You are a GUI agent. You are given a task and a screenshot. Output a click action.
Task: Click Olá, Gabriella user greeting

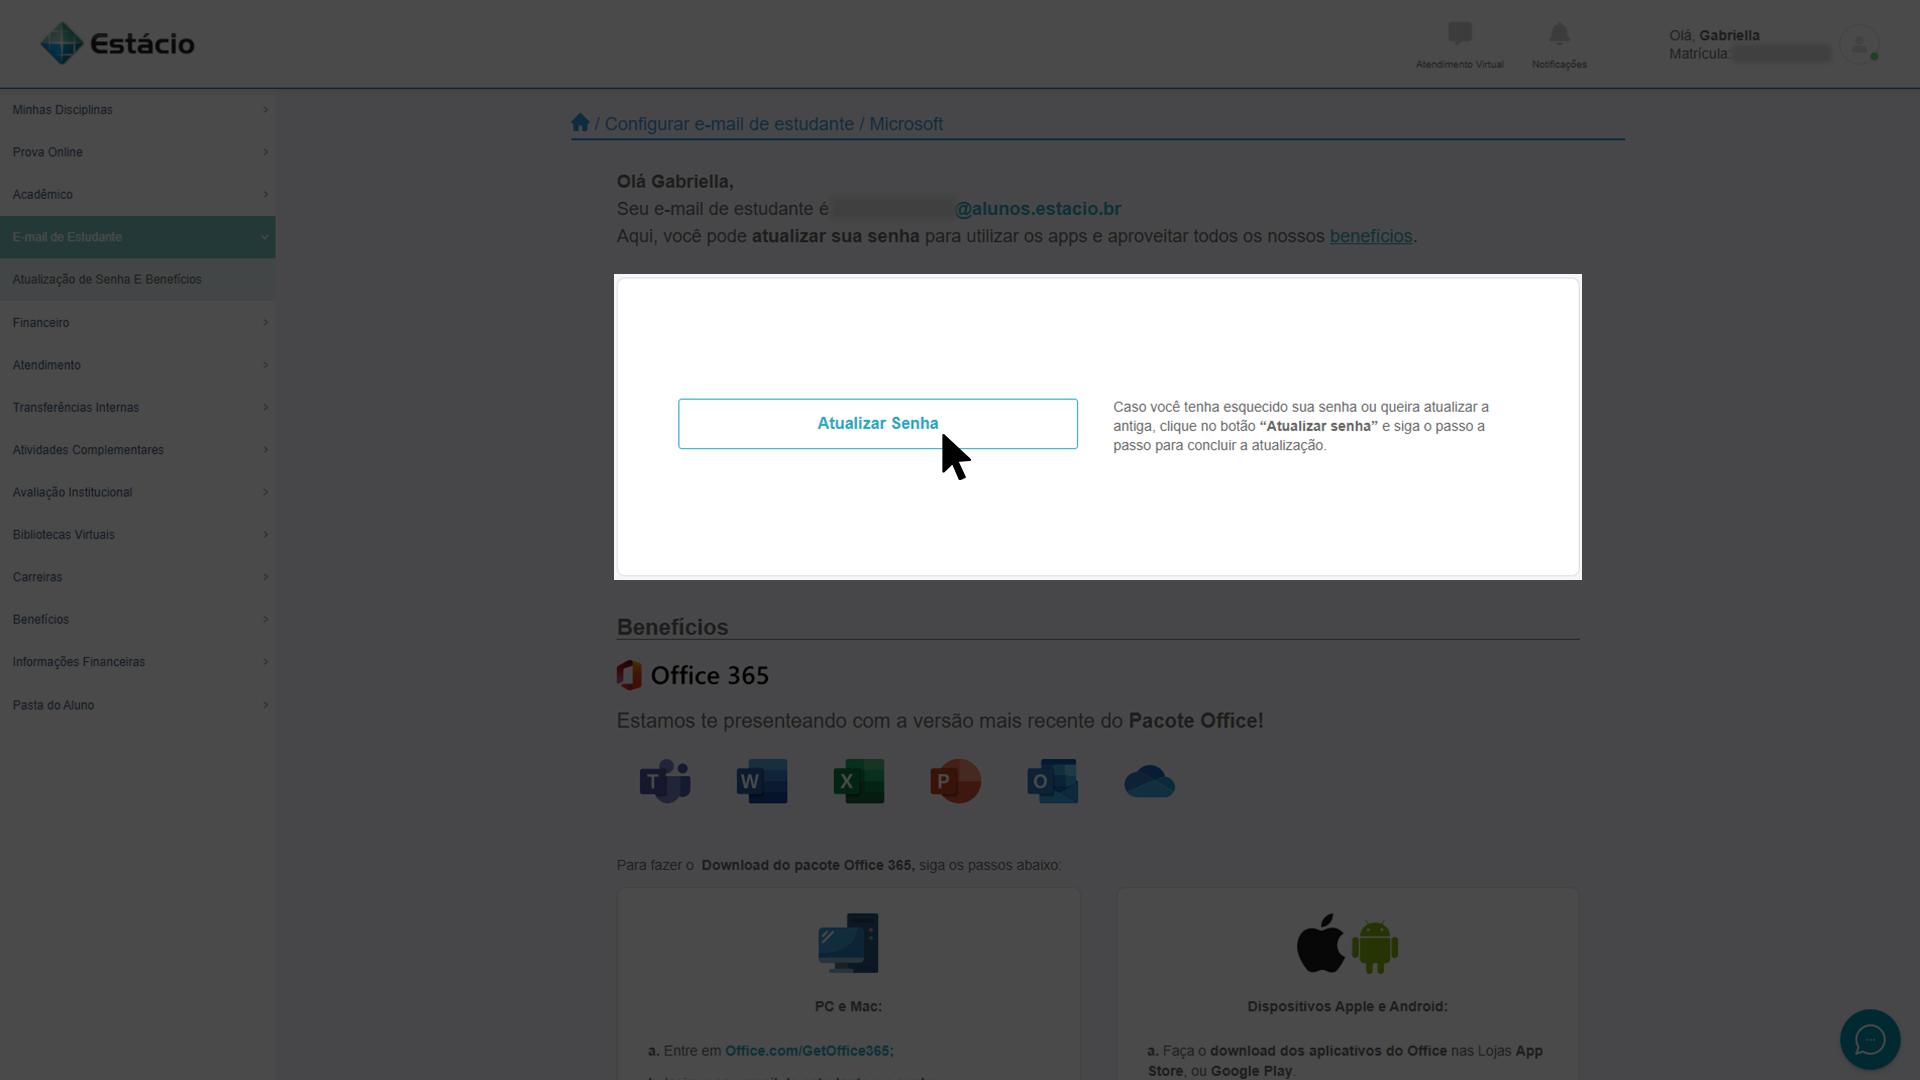[x=1714, y=35]
